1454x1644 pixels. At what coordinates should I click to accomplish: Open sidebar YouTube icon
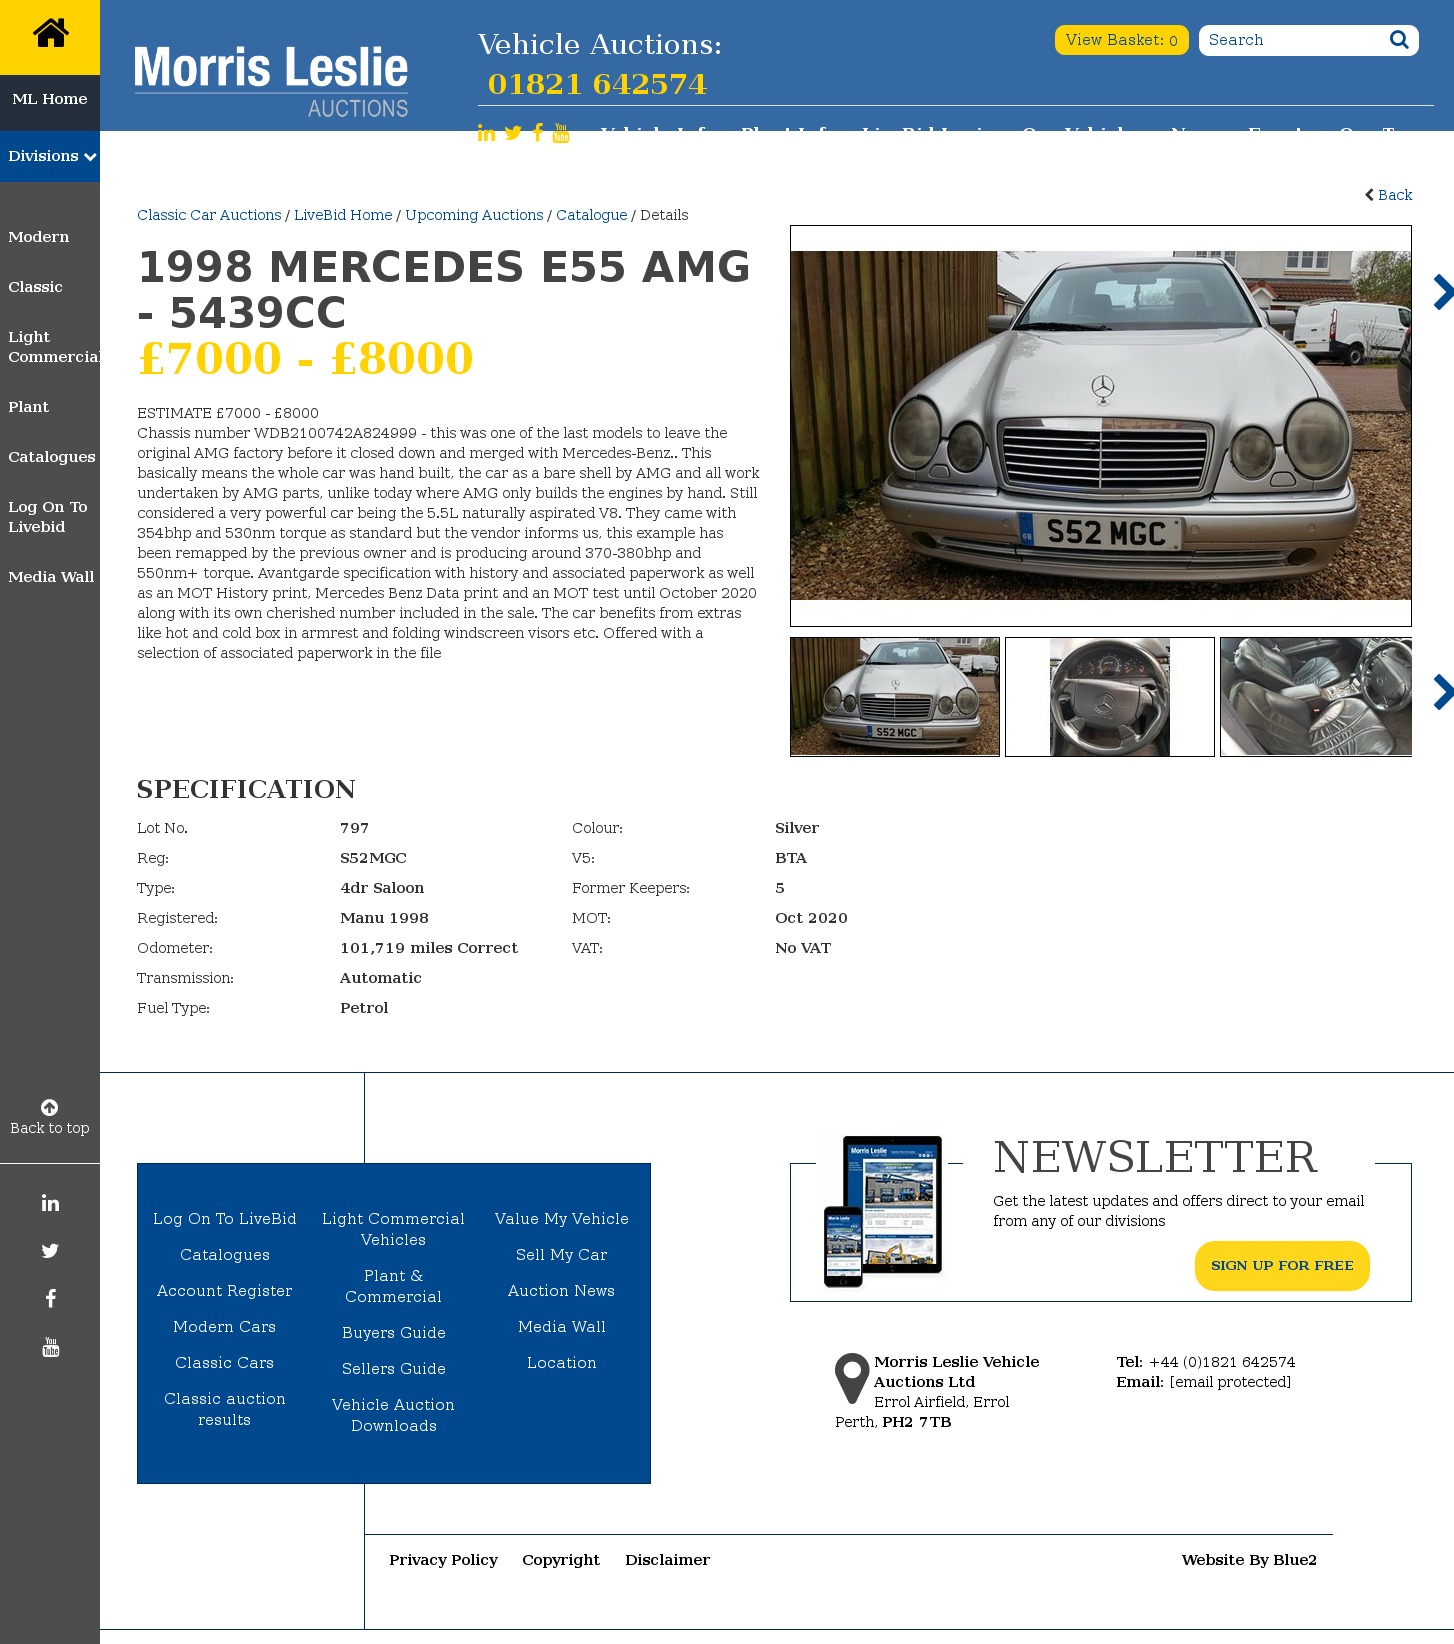[x=50, y=1347]
